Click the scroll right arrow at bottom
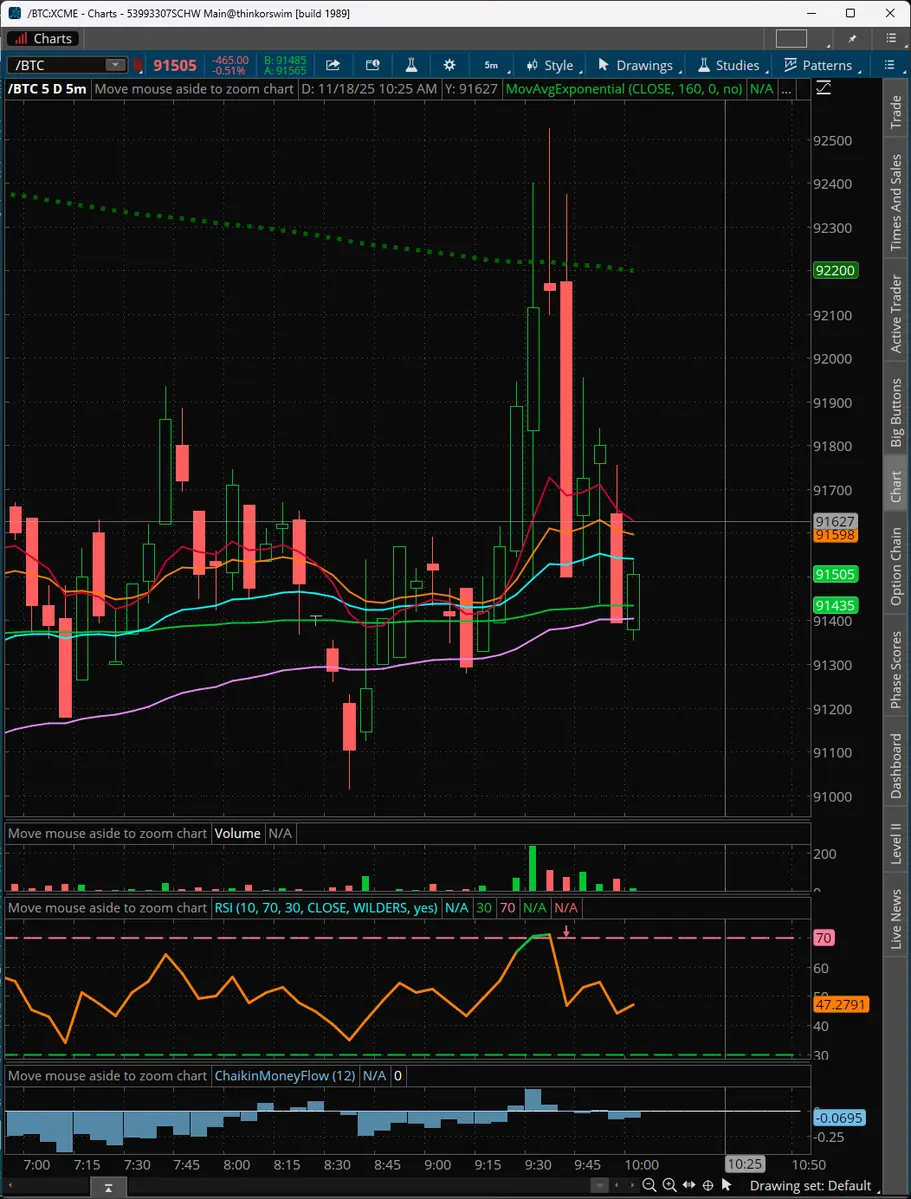 pyautogui.click(x=630, y=1185)
